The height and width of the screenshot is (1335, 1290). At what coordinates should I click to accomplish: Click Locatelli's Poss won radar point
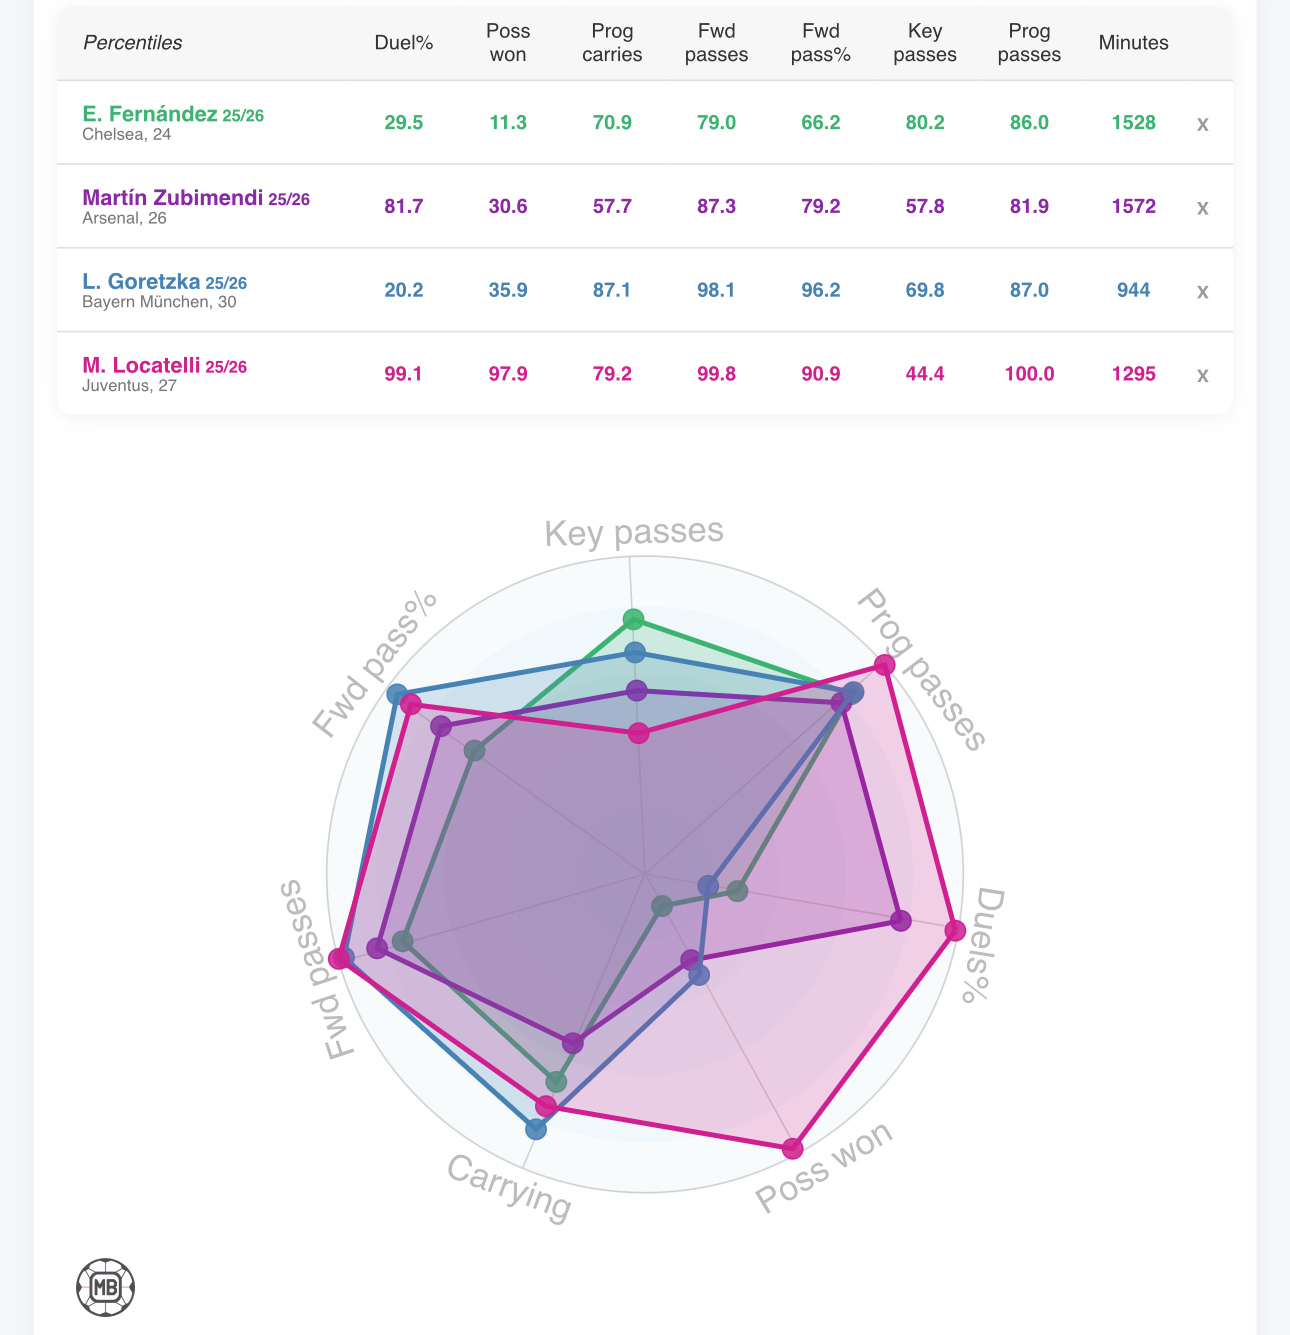tap(793, 1147)
